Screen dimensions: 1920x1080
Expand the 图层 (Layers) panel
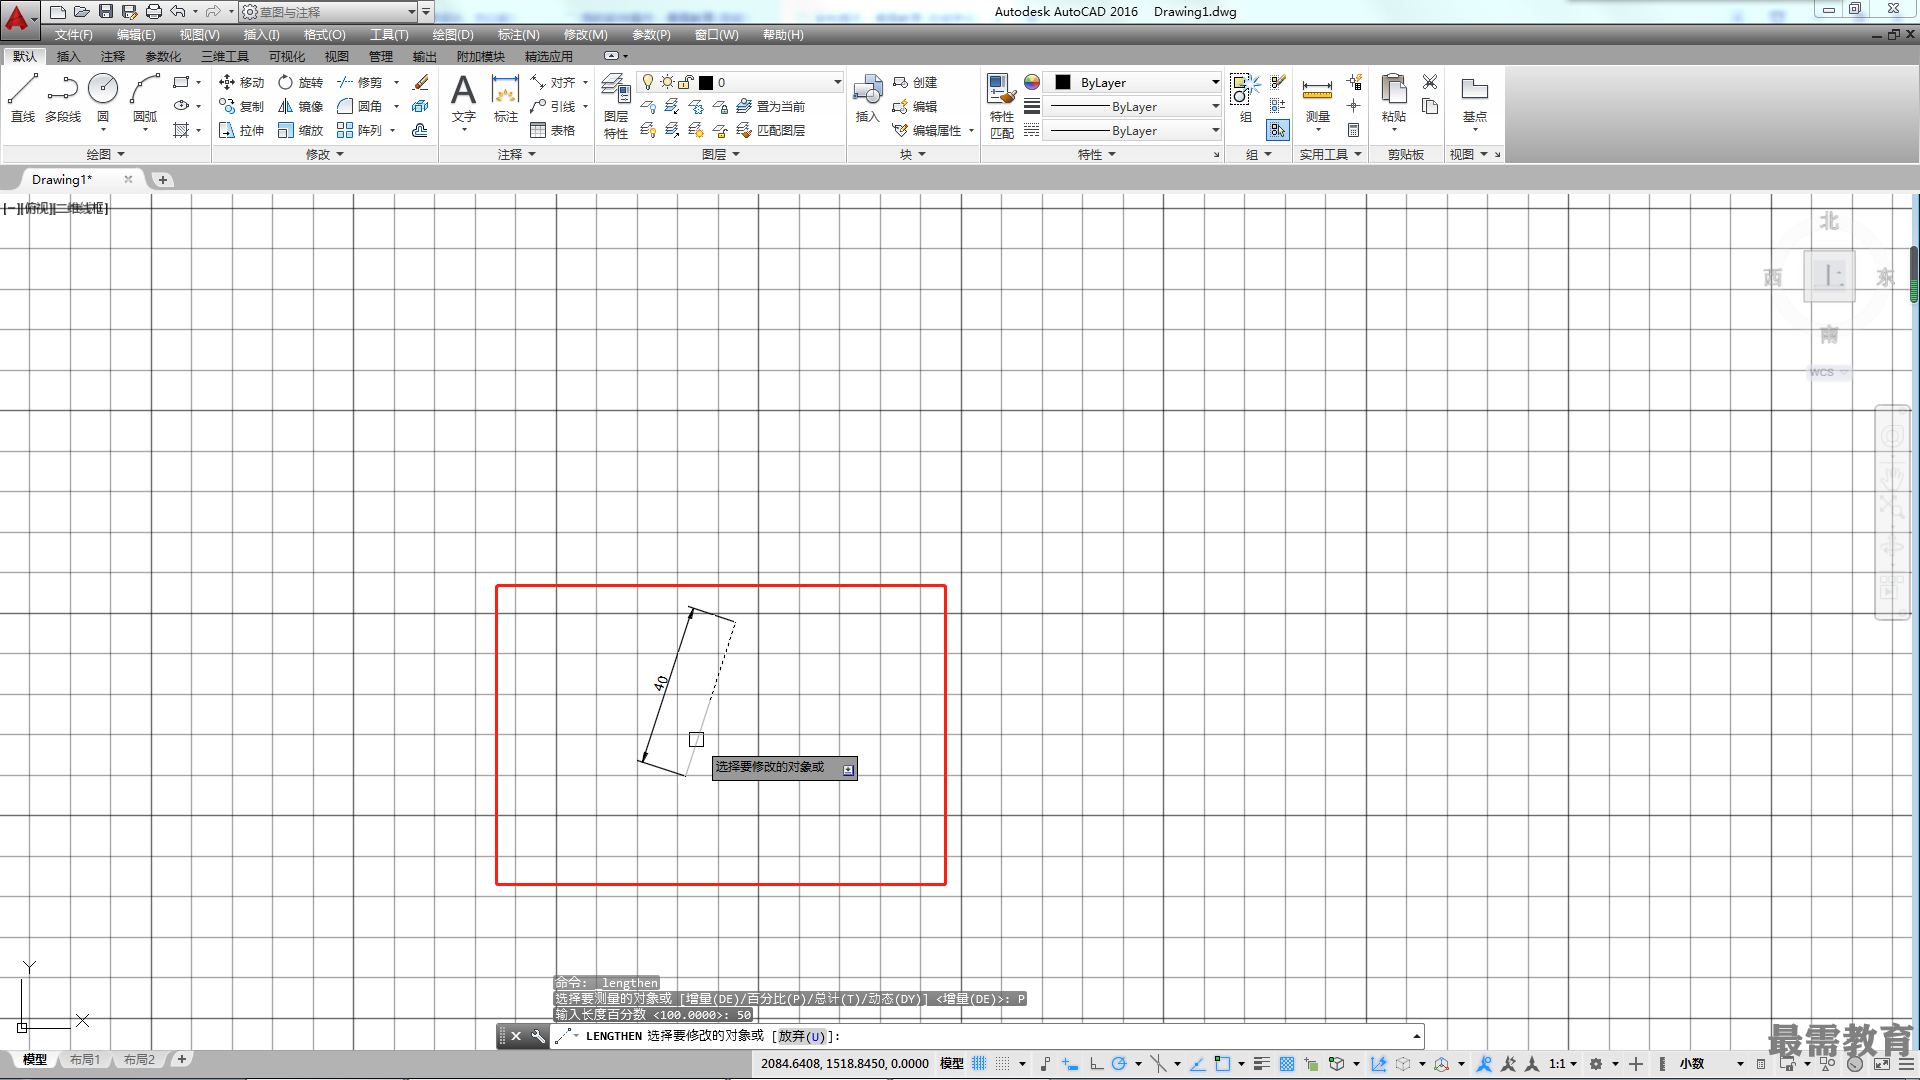click(x=721, y=154)
